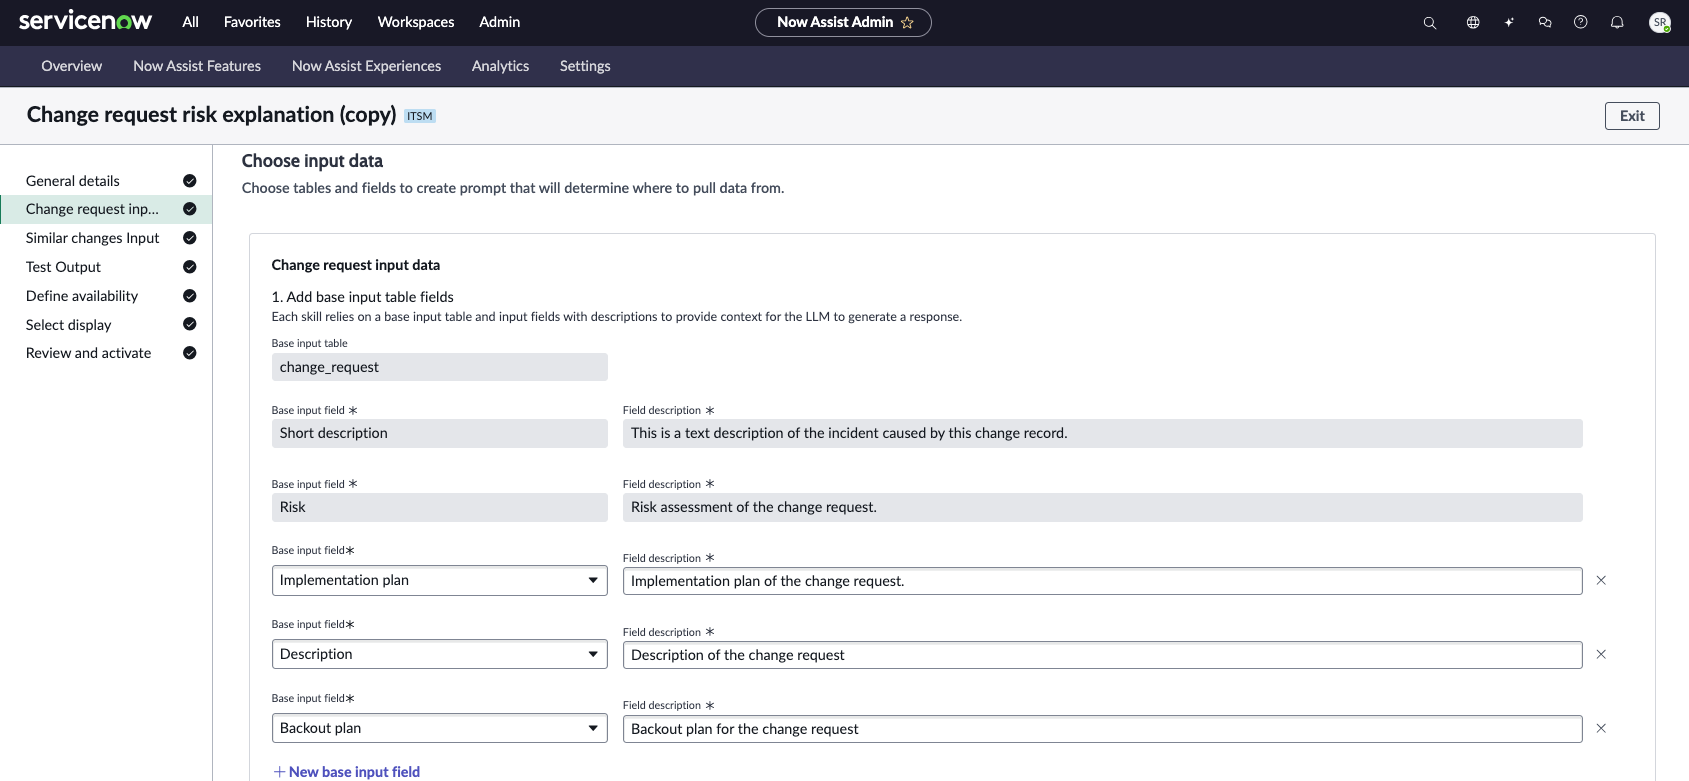Click the Short description base input field
Viewport: 1689px width, 781px height.
440,433
